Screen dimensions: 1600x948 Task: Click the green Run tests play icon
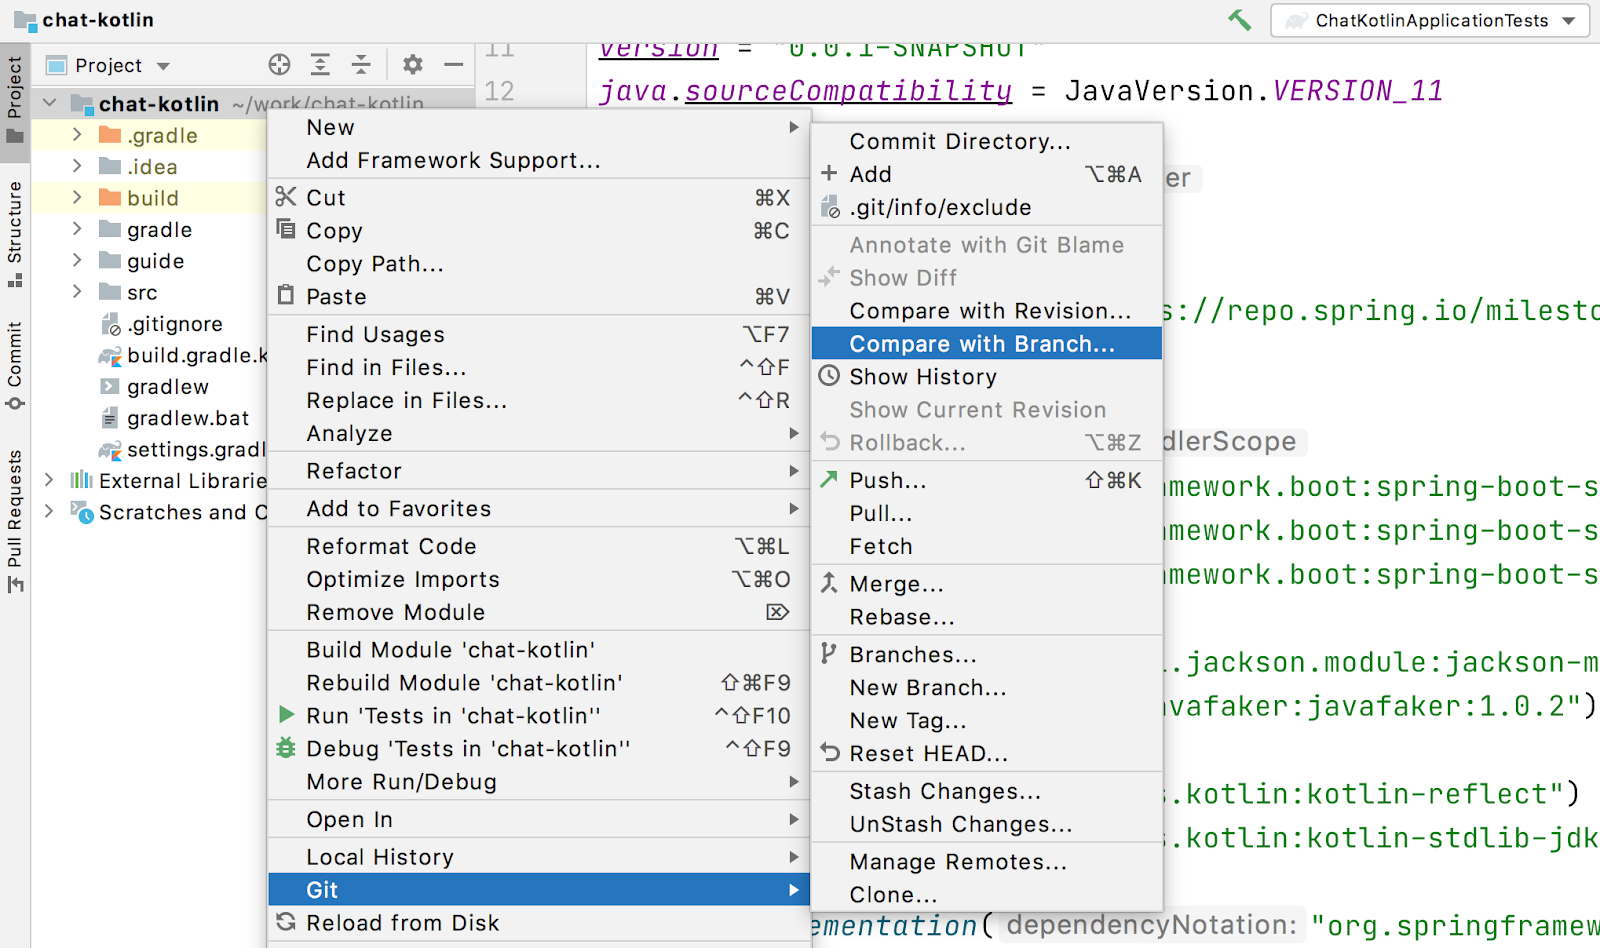click(286, 715)
